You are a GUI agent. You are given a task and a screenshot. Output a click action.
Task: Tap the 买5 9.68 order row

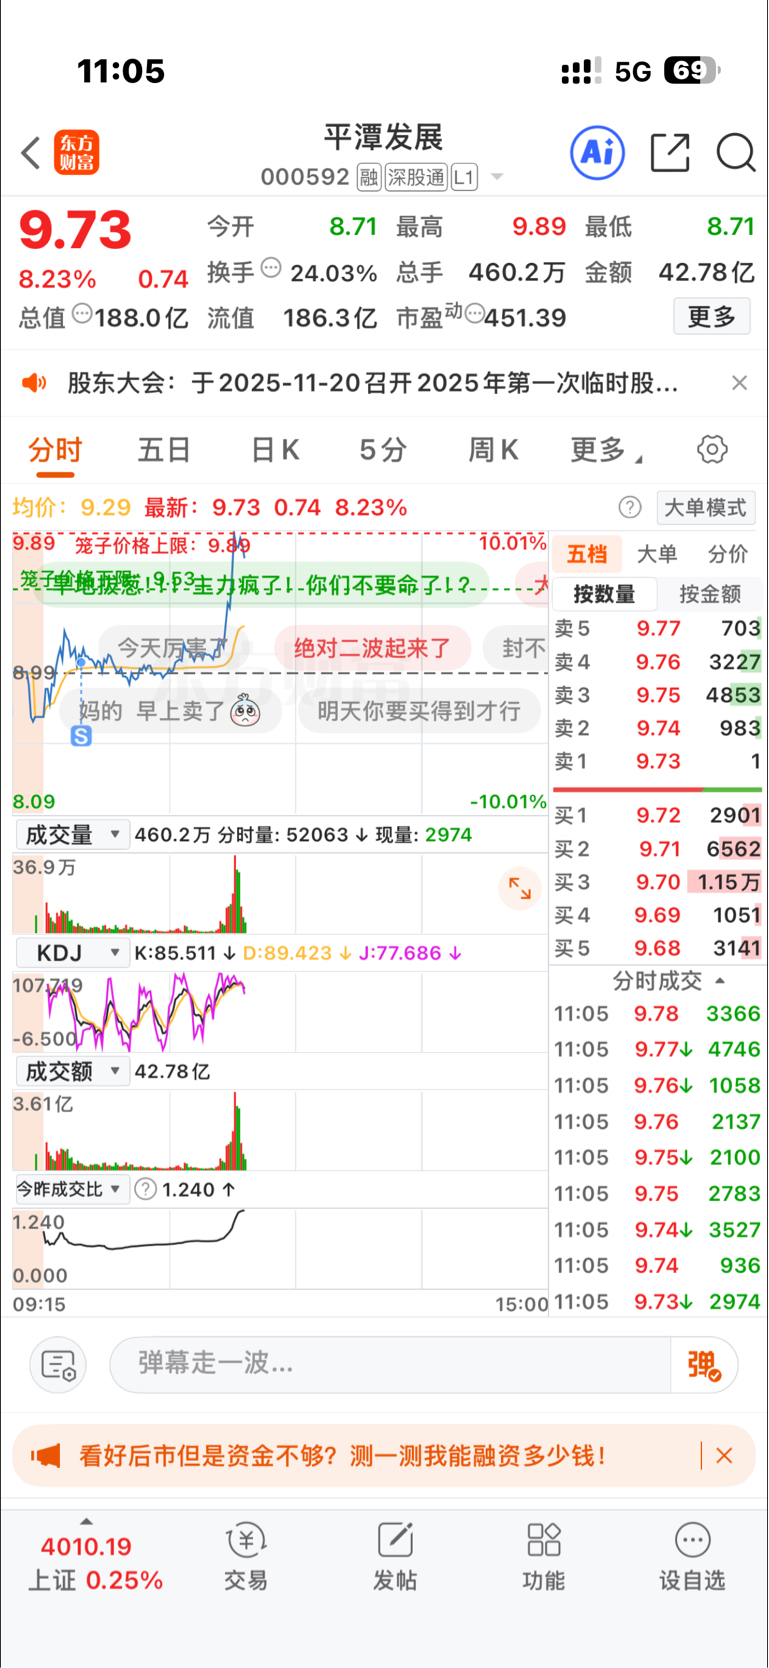(657, 948)
